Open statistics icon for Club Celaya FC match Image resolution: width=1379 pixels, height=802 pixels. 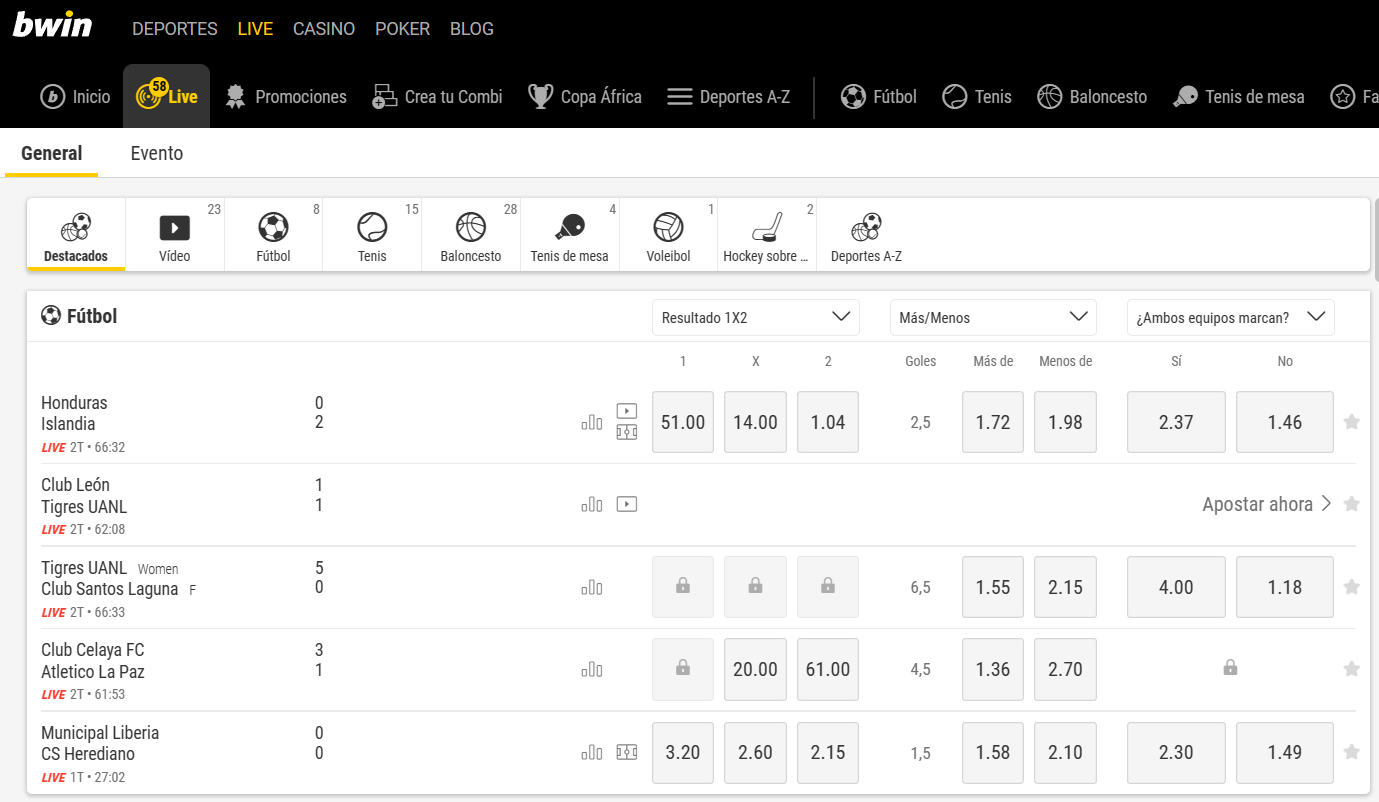click(x=592, y=669)
